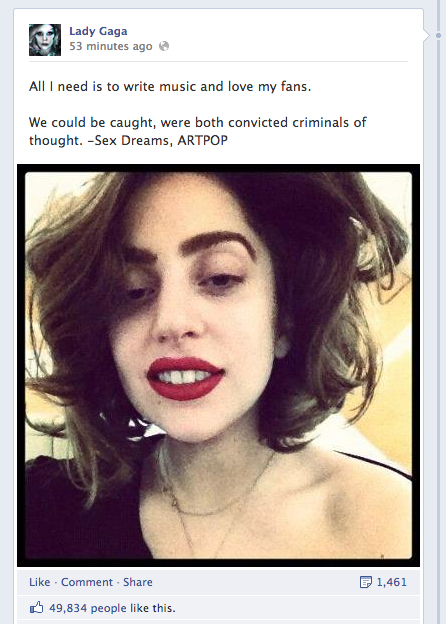The width and height of the screenshot is (446, 624).
Task: Click the like this text after people
Action: [153, 608]
